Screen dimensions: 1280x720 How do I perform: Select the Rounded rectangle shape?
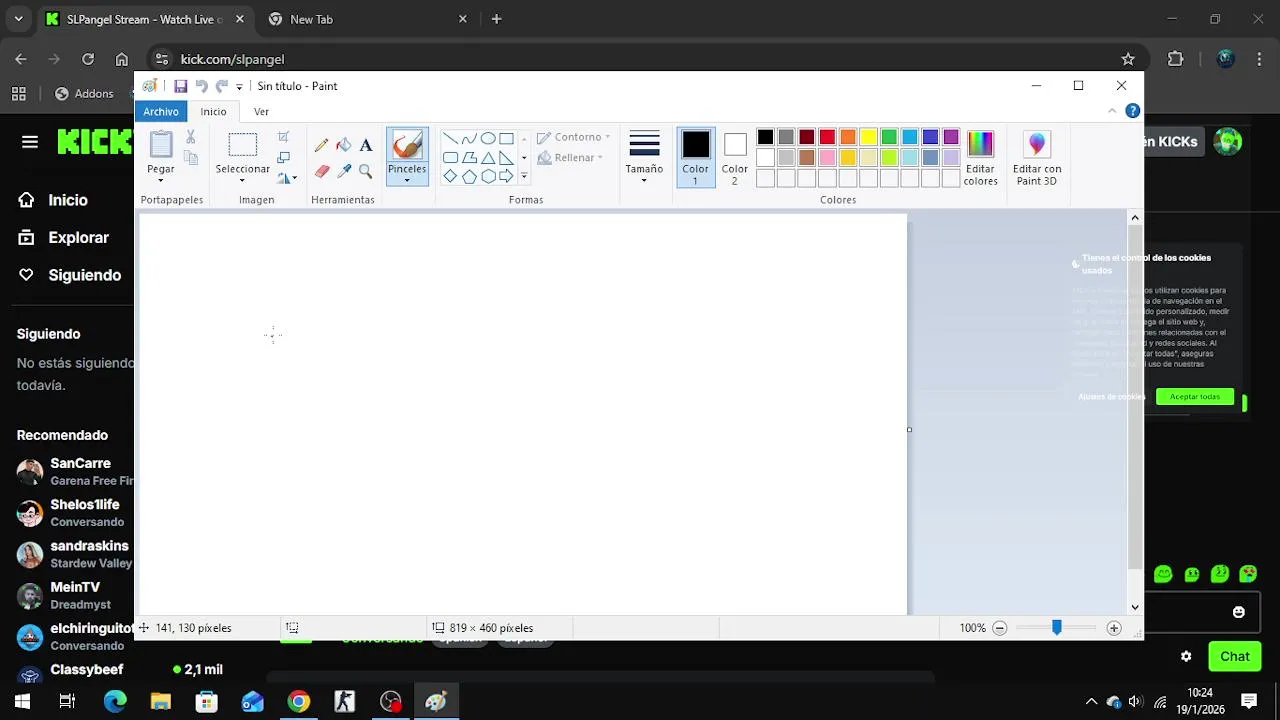click(450, 158)
